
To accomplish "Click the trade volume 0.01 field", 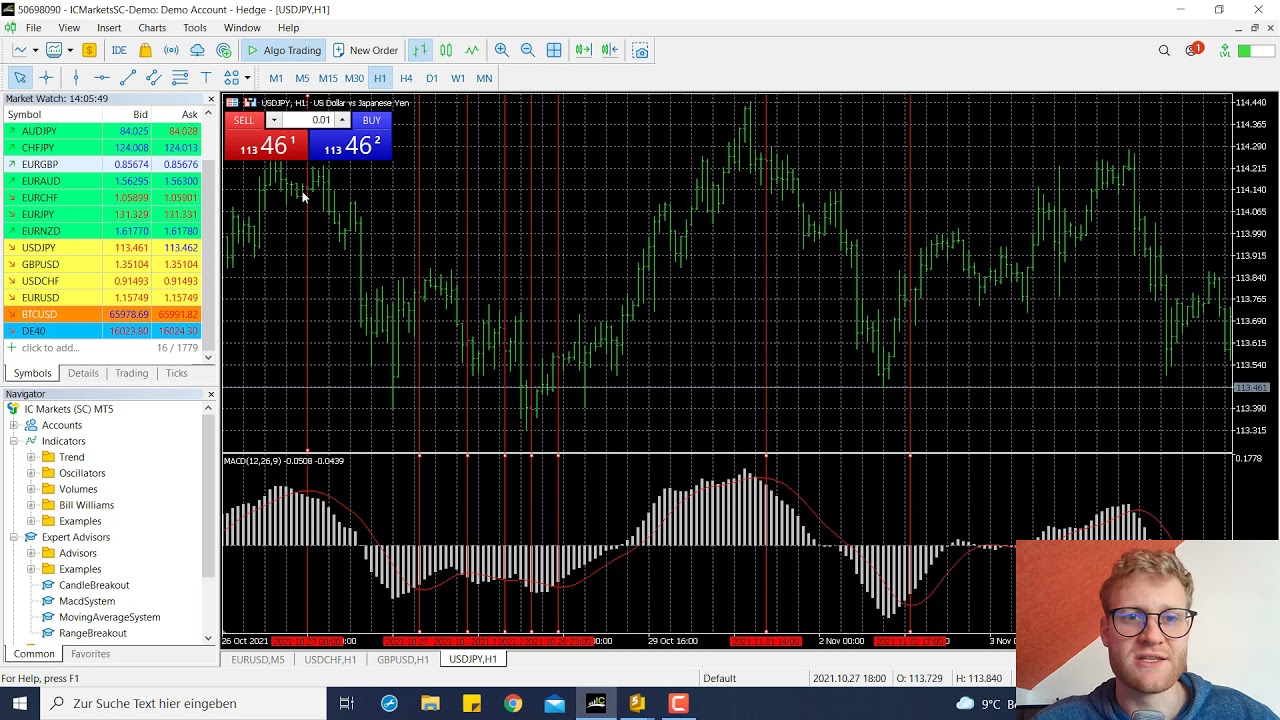I will click(x=308, y=120).
